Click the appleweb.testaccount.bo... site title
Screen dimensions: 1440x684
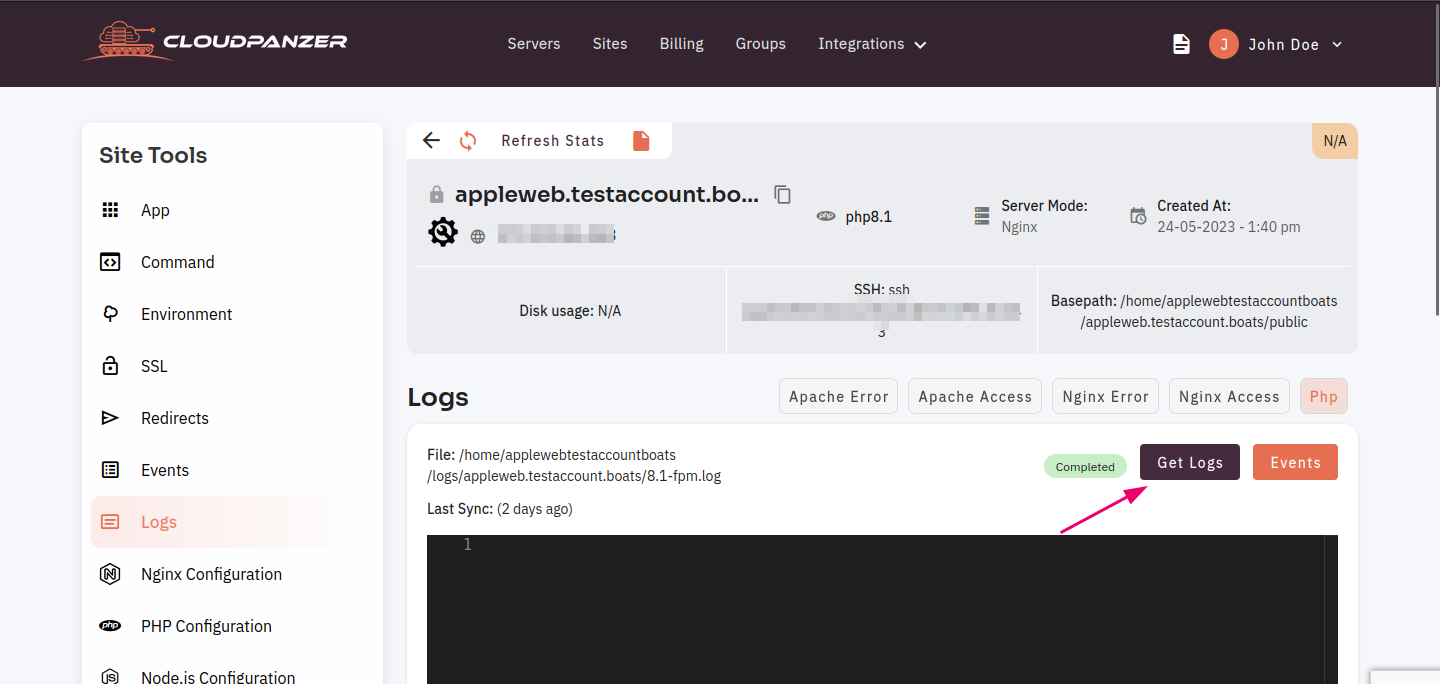(x=607, y=194)
